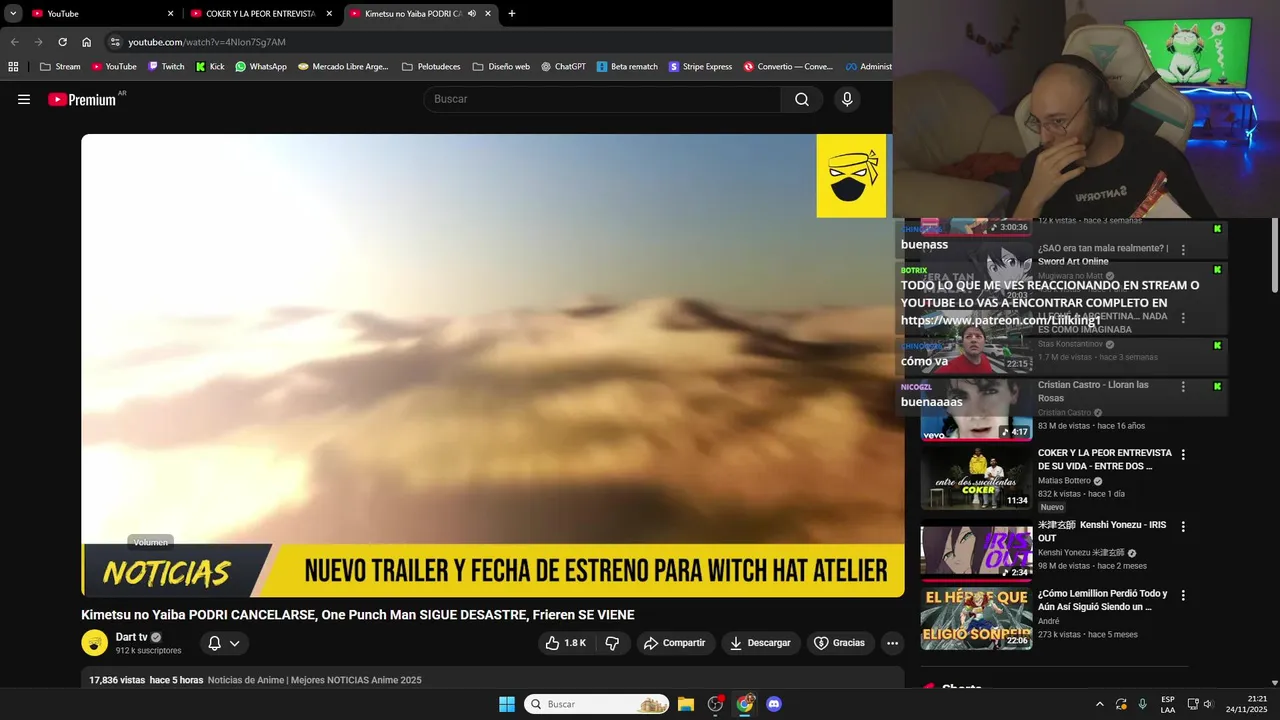Click the YouTube Premium logo
Viewport: 1280px width, 720px height.
(82, 99)
